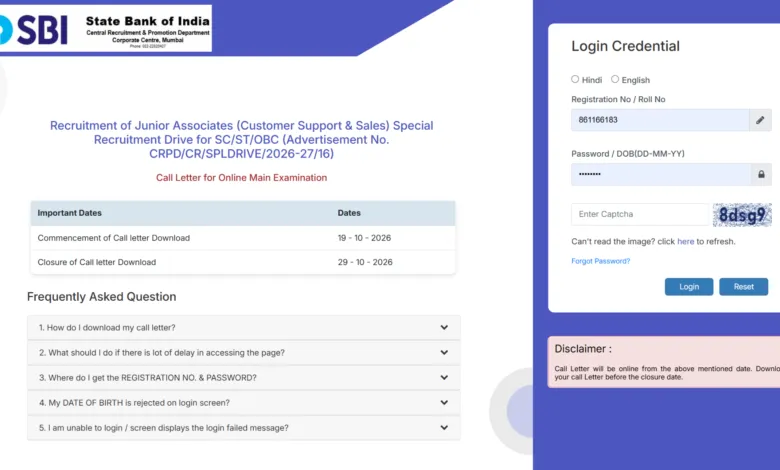Click the Login button

click(x=689, y=286)
